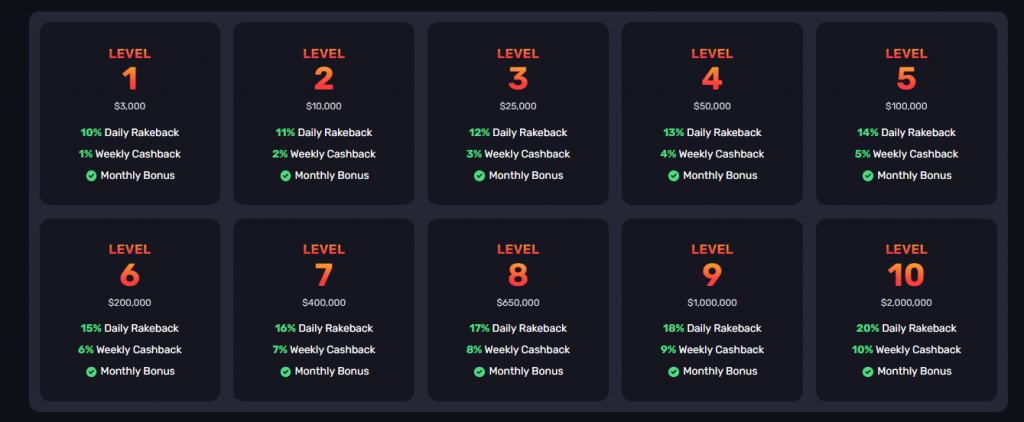Click the 9% Weekly Cashback line
Screen dimensions: 1024x422
(x=712, y=349)
